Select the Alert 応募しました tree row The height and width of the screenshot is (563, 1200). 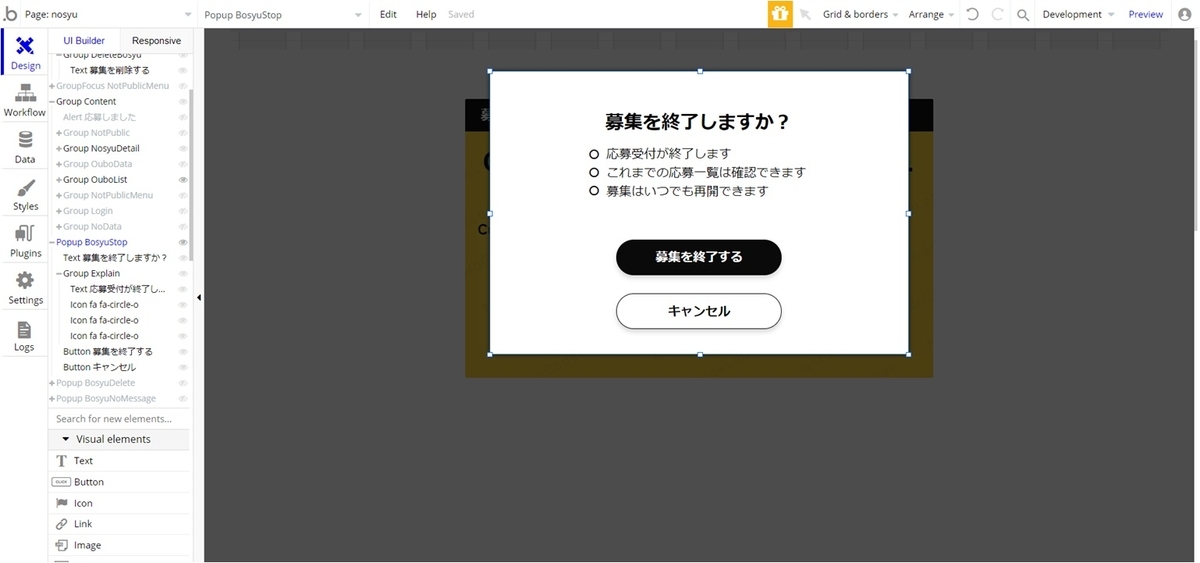click(98, 117)
